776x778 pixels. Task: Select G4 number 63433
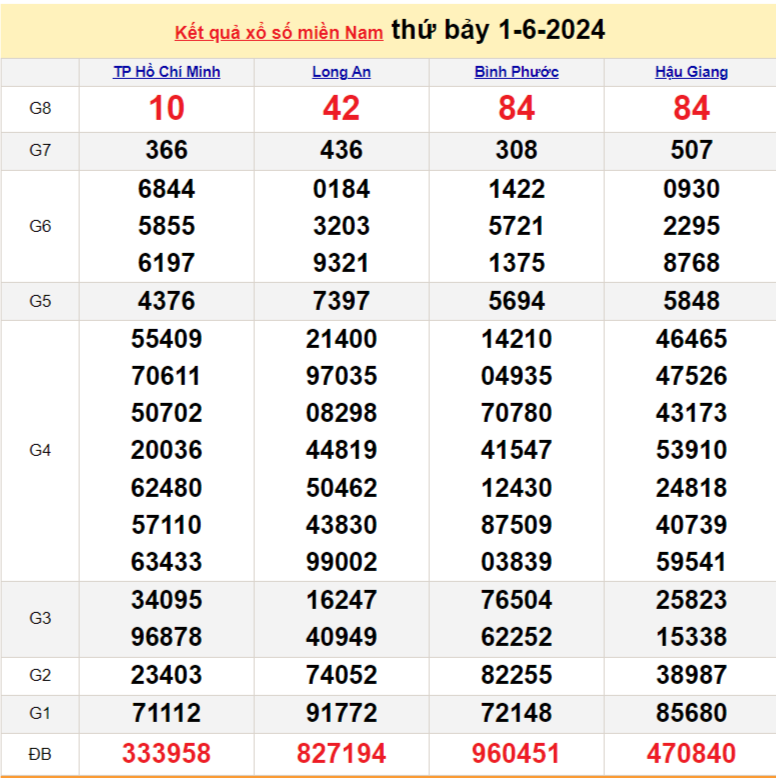pos(167,562)
